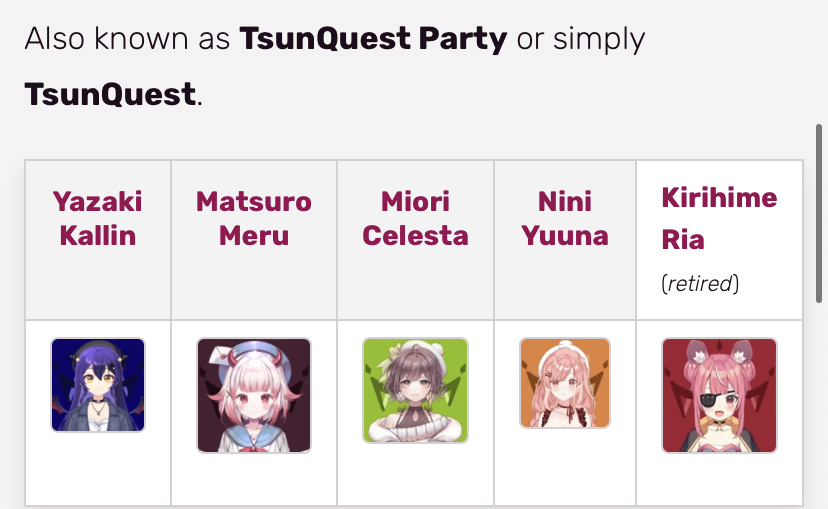Click blank header area under Miori Celesta name
This screenshot has height=509, width=828.
[415, 285]
